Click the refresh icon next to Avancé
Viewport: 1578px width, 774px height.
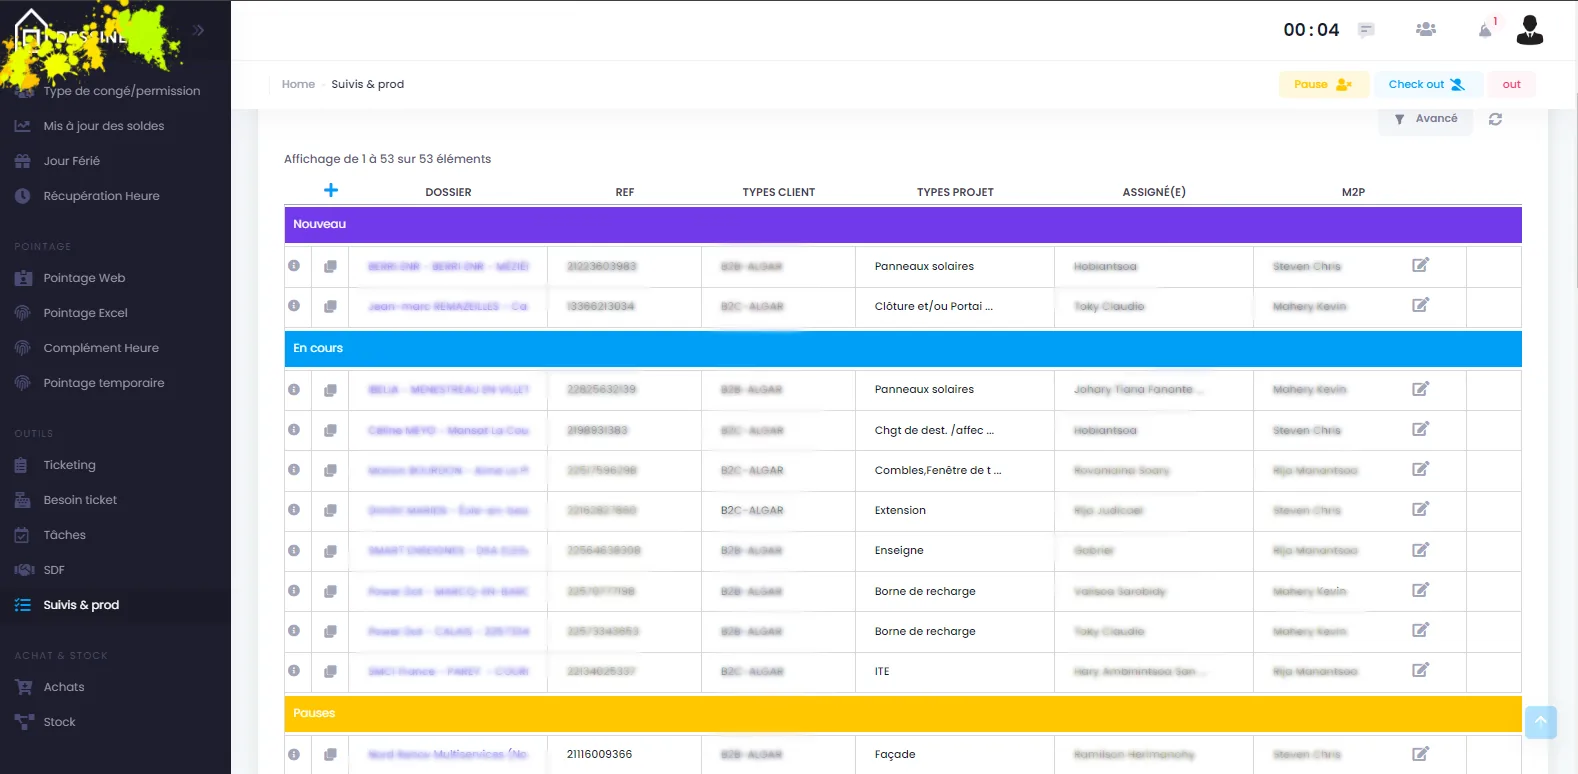tap(1495, 119)
